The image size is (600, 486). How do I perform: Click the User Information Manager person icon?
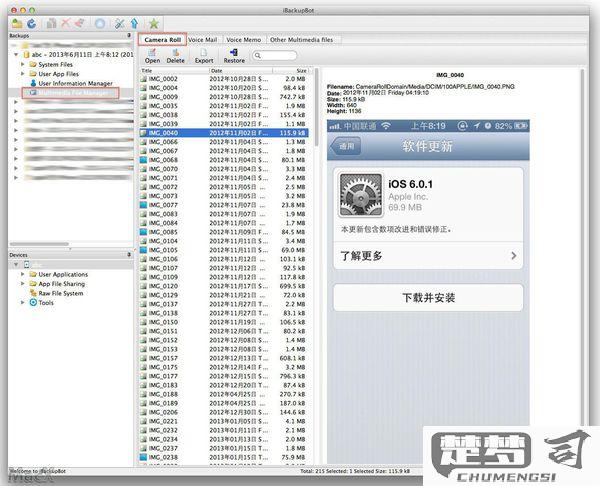pyautogui.click(x=33, y=83)
